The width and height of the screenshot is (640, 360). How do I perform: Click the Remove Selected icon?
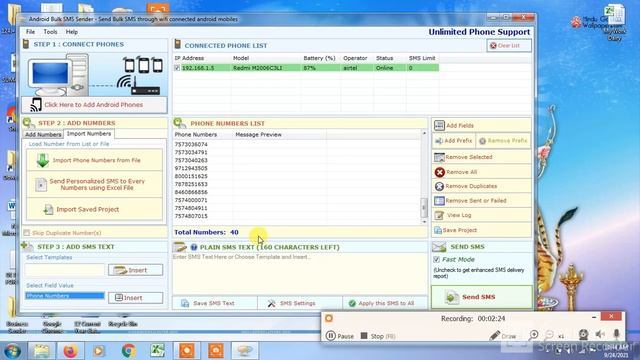(x=439, y=157)
